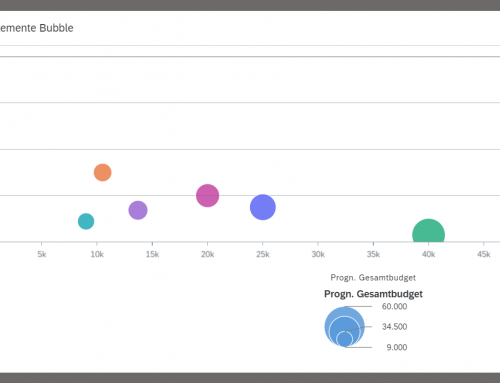Click the chart title ending in Bubble
500x383 pixels.
pos(37,28)
